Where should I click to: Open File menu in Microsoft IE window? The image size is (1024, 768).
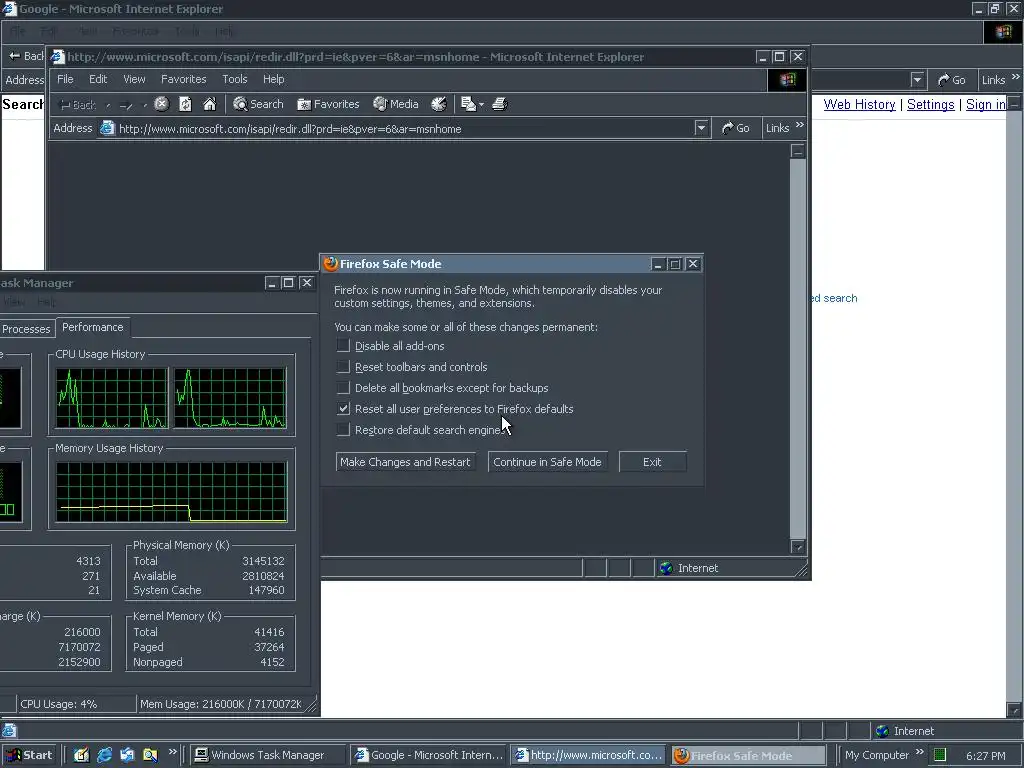(x=65, y=79)
